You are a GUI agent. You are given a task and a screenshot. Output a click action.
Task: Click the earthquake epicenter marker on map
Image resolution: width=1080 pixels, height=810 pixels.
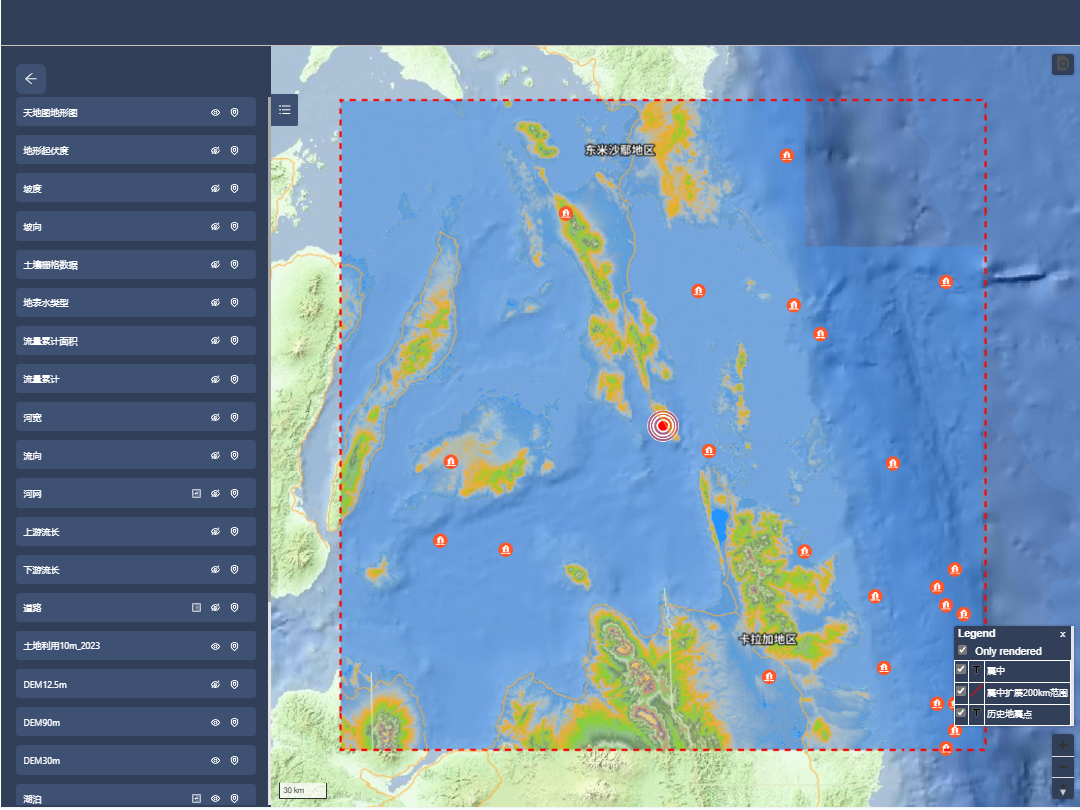click(x=663, y=426)
